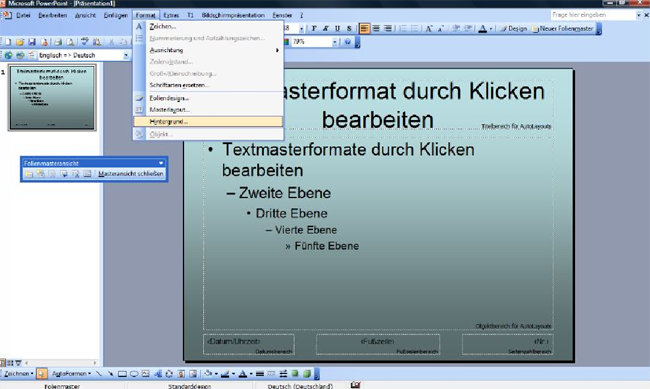This screenshot has width=650, height=389.
Task: Open Folienmasteransicht toolbar options arrow
Action: coord(161,163)
